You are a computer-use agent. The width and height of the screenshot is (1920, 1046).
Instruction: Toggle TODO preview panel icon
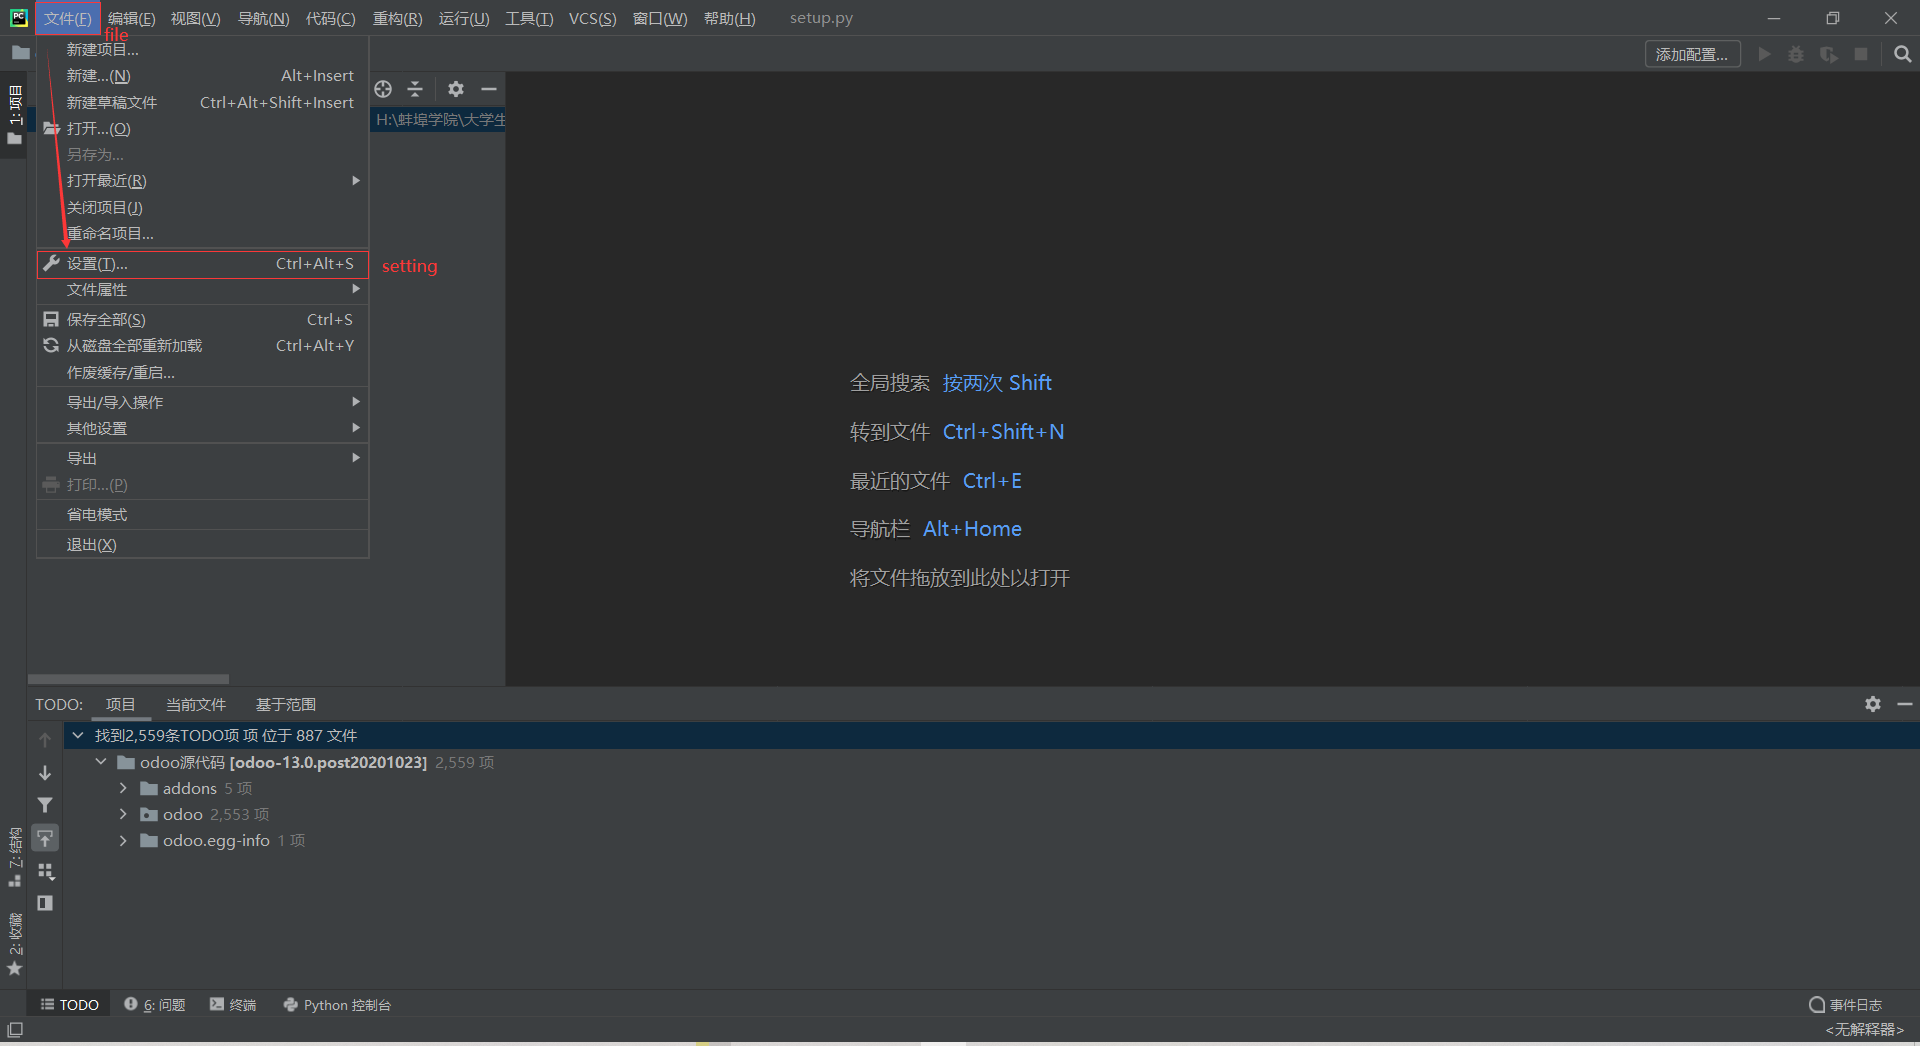pyautogui.click(x=45, y=903)
